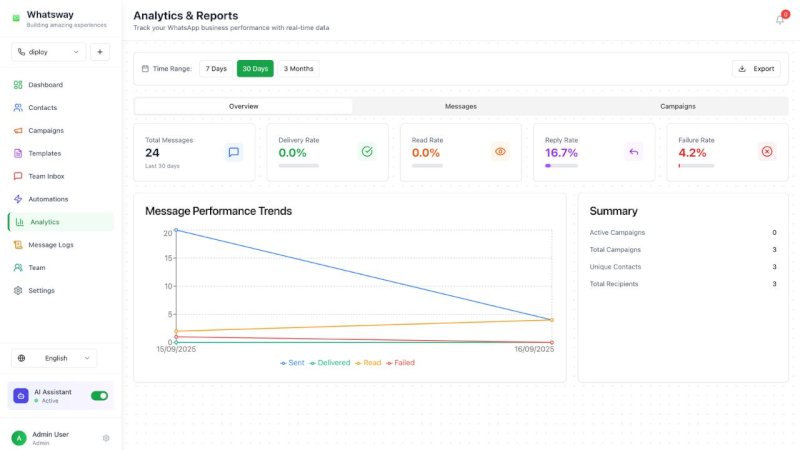Click the Export button

coord(755,69)
